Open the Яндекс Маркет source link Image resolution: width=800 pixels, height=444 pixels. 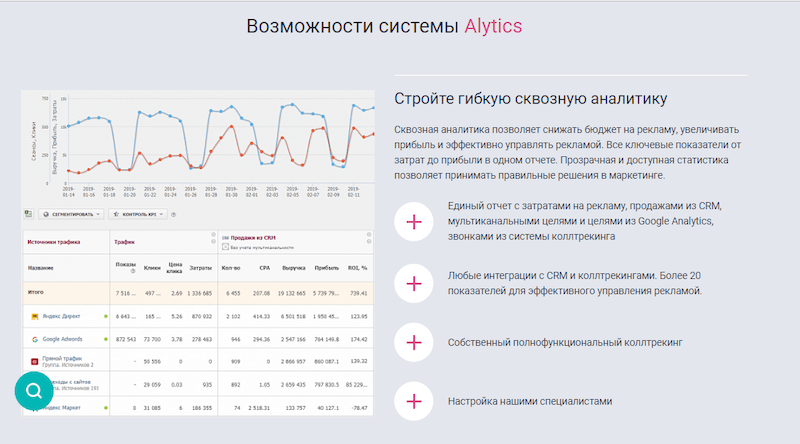click(x=62, y=408)
